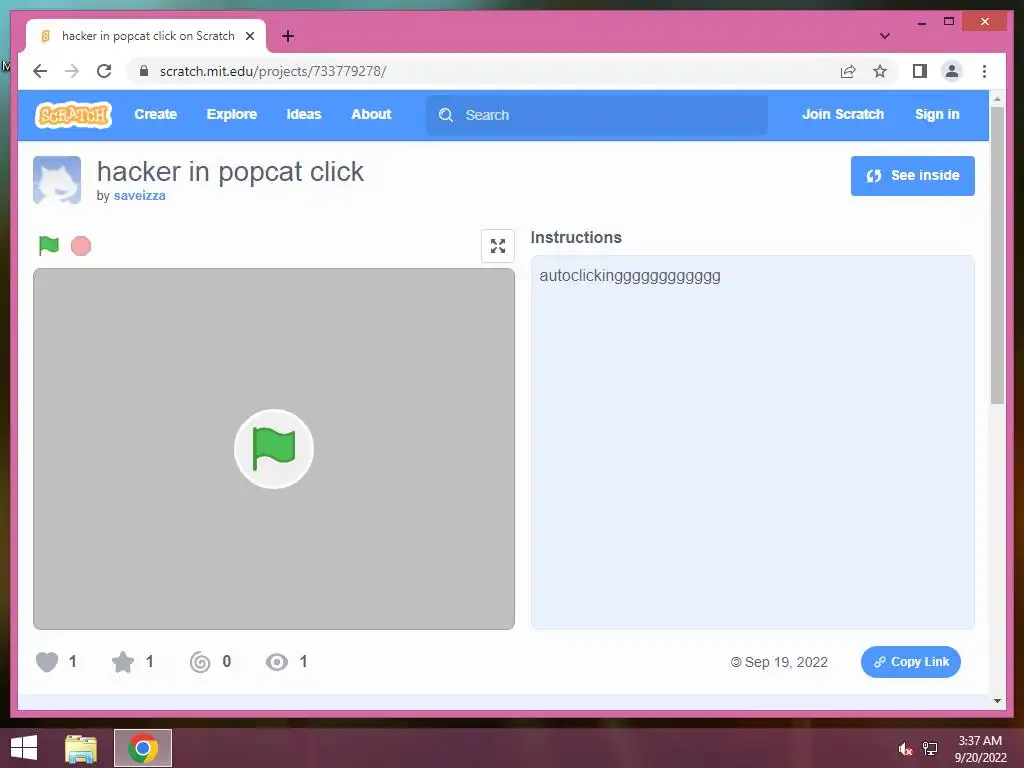Open the Chrome profile button
This screenshot has height=768, width=1024.
(952, 71)
